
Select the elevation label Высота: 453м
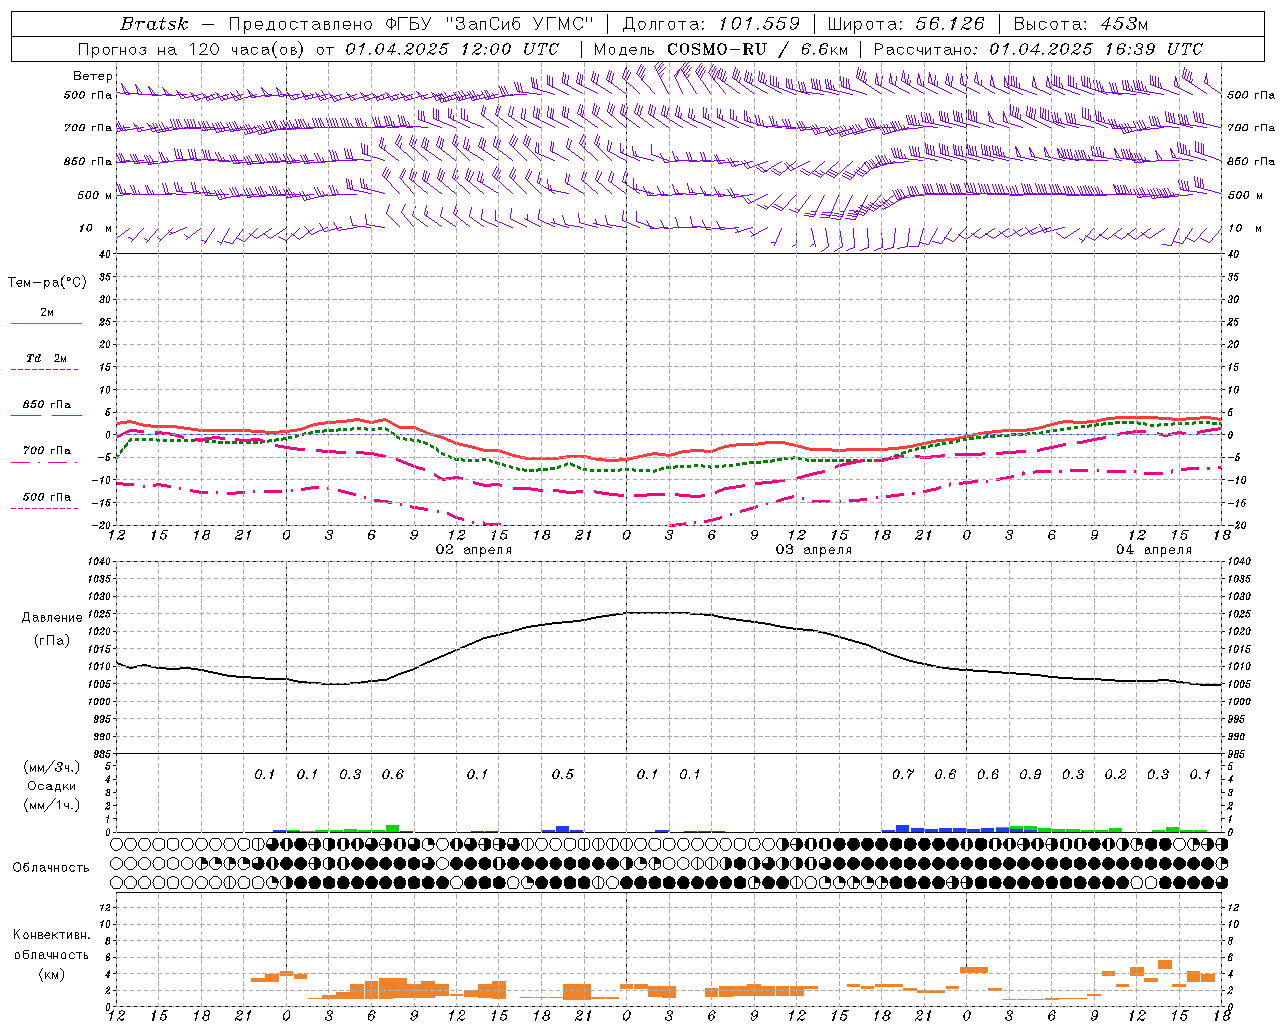1081,24
